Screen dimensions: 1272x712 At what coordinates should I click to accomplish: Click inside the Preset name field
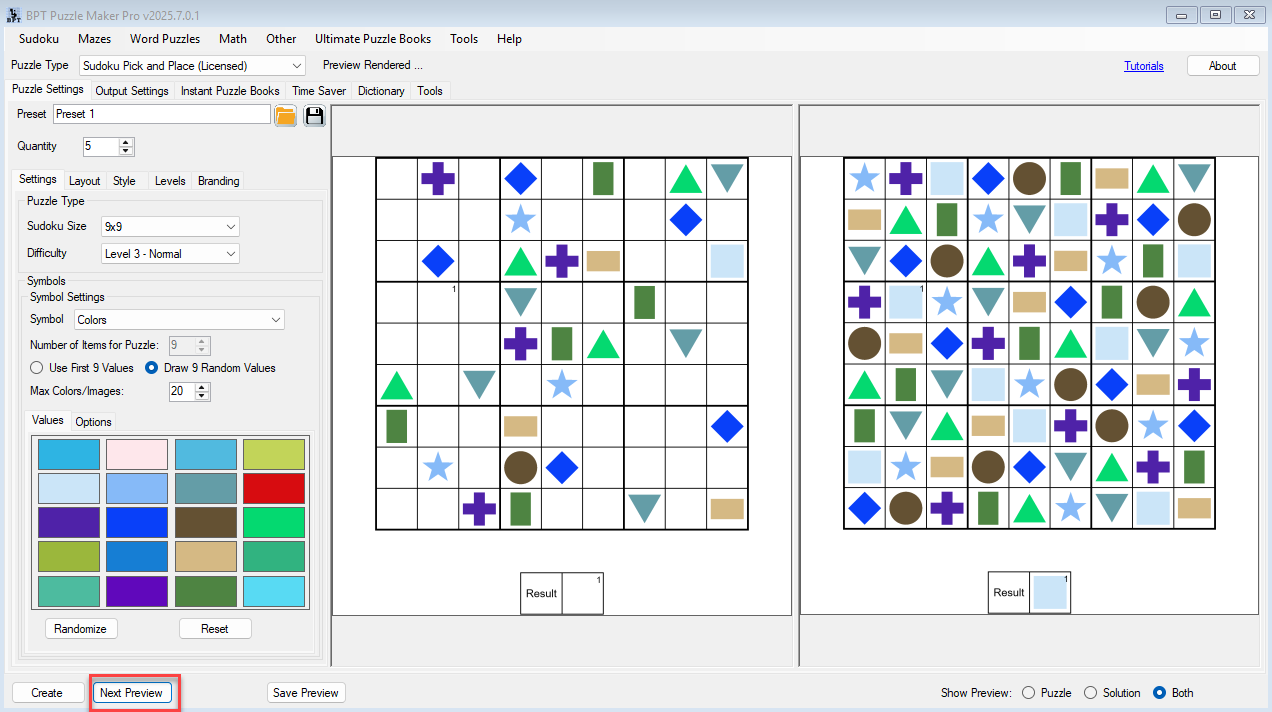click(x=160, y=113)
